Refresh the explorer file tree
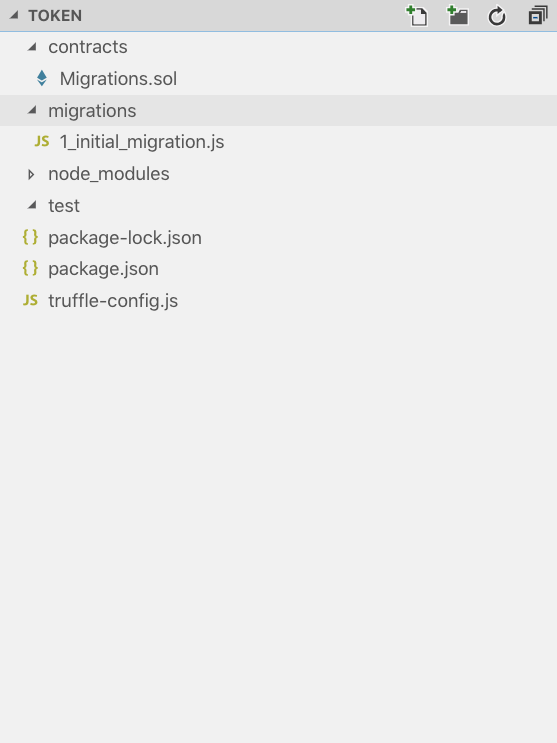Image resolution: width=557 pixels, height=743 pixels. click(497, 16)
